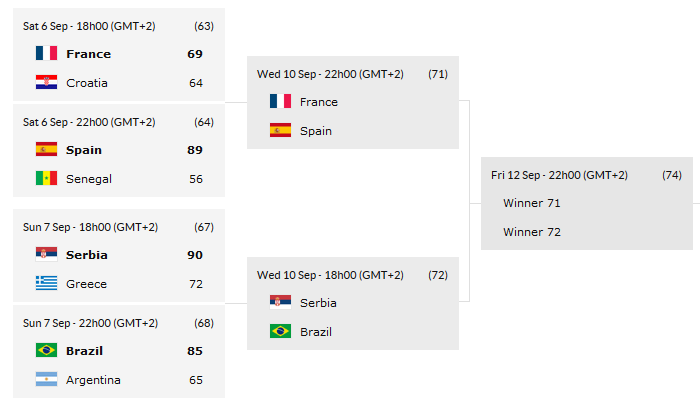The height and width of the screenshot is (407, 700).
Task: Select Winner 72 slot in final
Action: (531, 232)
